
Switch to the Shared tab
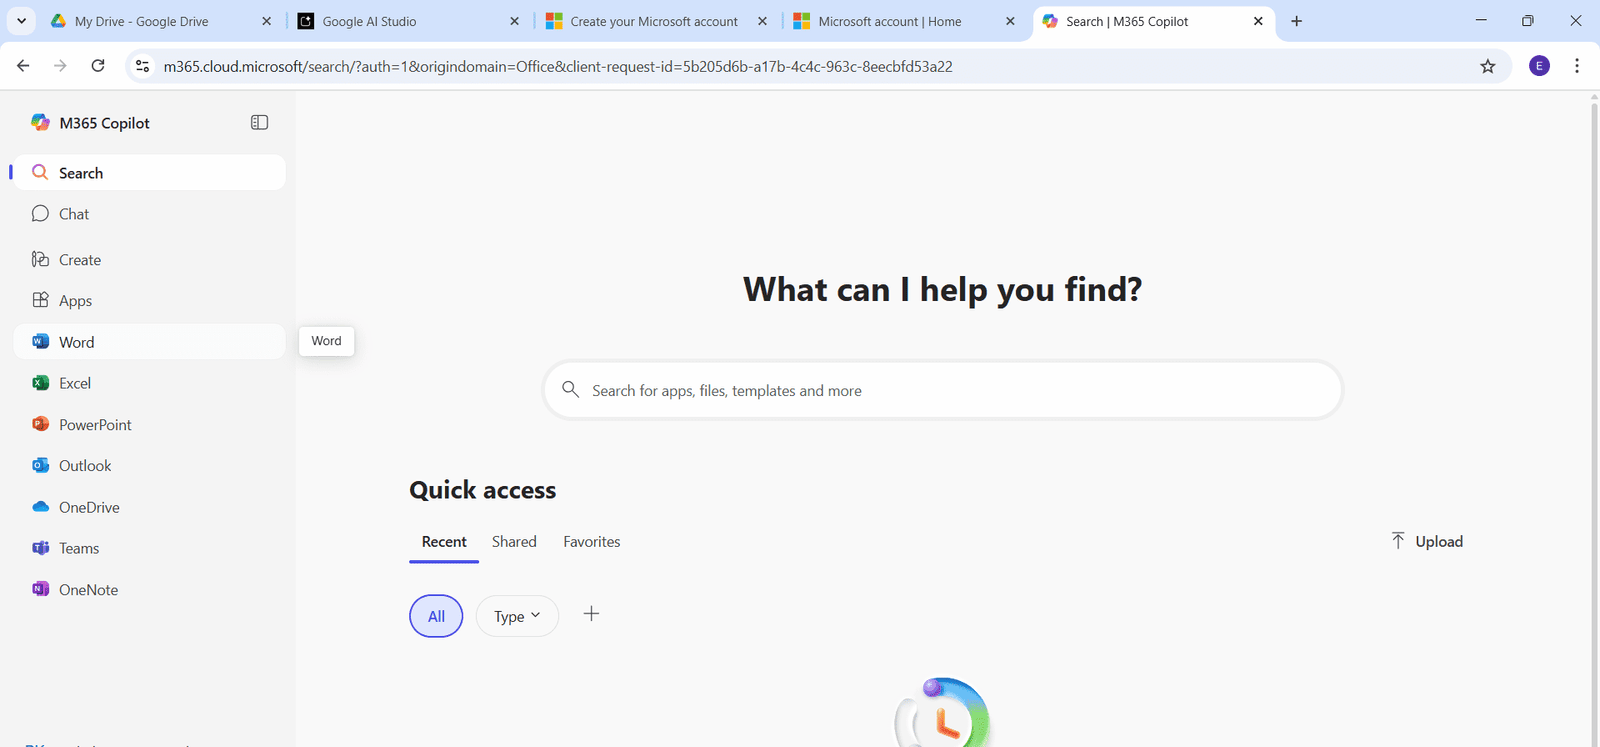pos(514,542)
